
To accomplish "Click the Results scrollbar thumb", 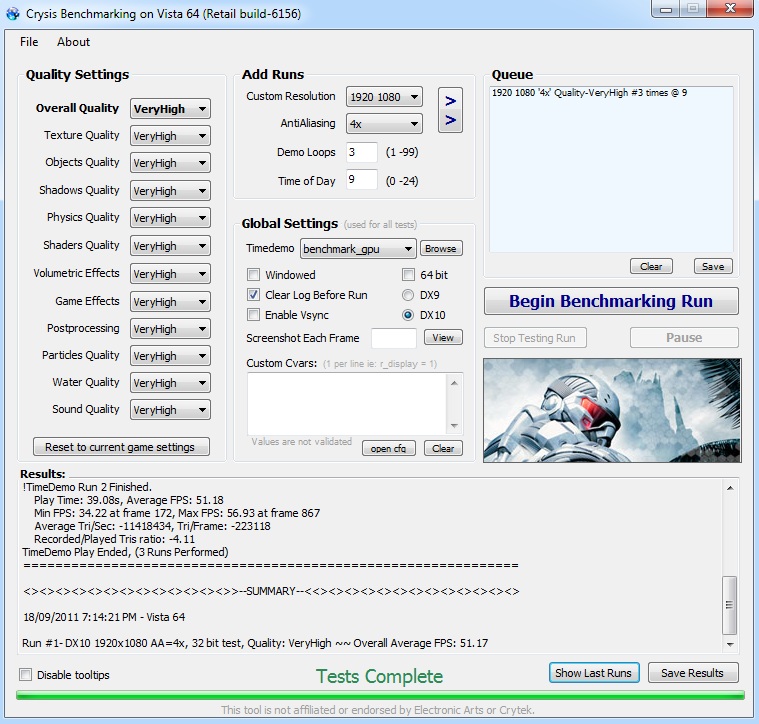I will [729, 605].
